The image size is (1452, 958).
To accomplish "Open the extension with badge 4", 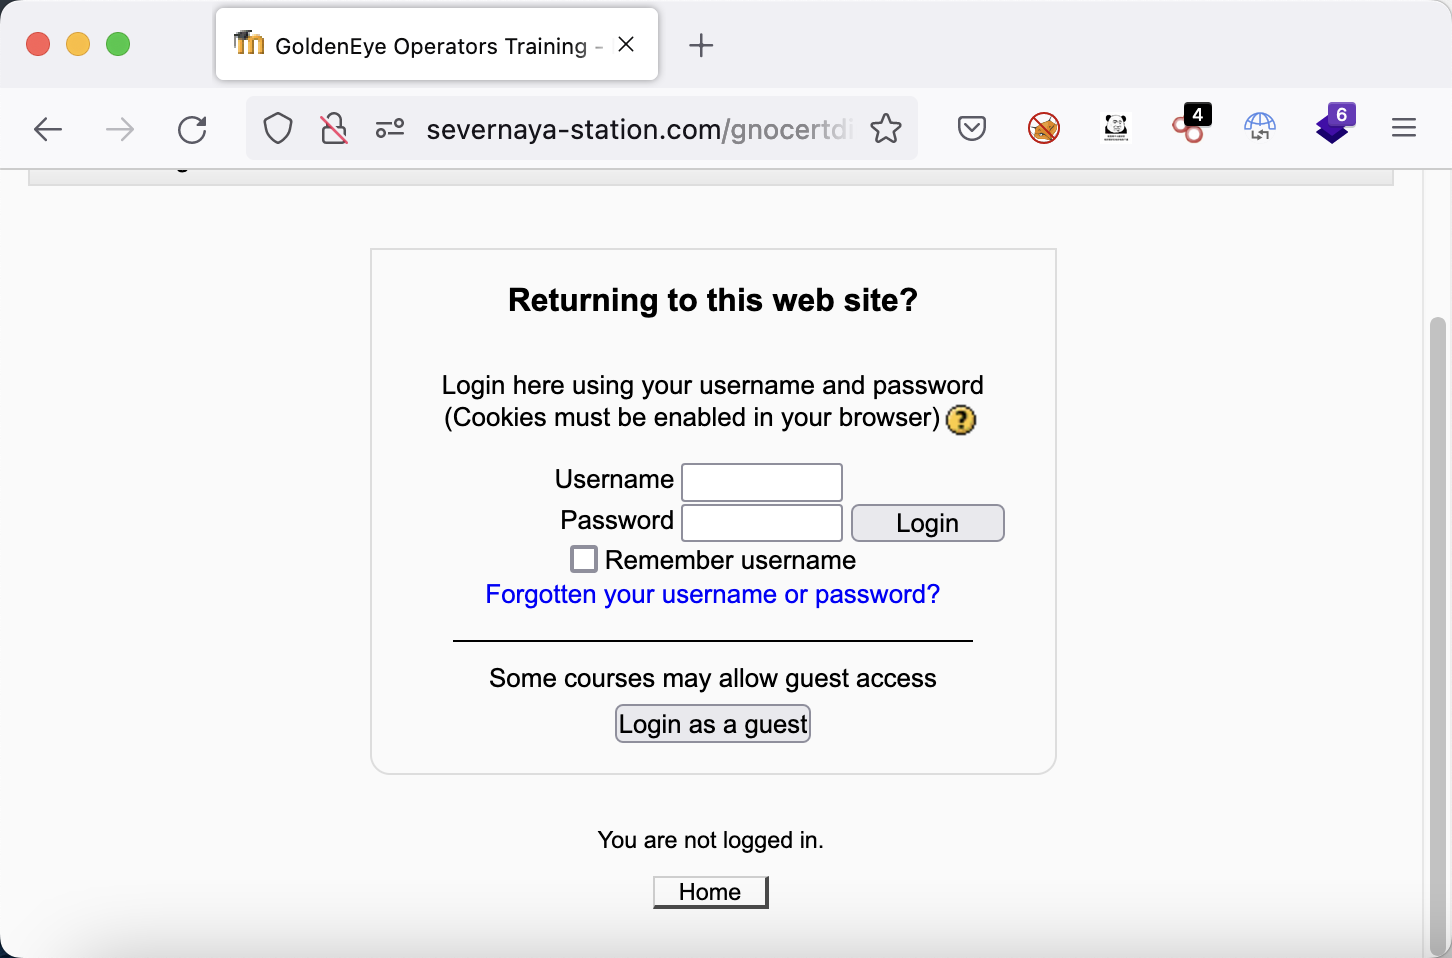I will 1188,127.
